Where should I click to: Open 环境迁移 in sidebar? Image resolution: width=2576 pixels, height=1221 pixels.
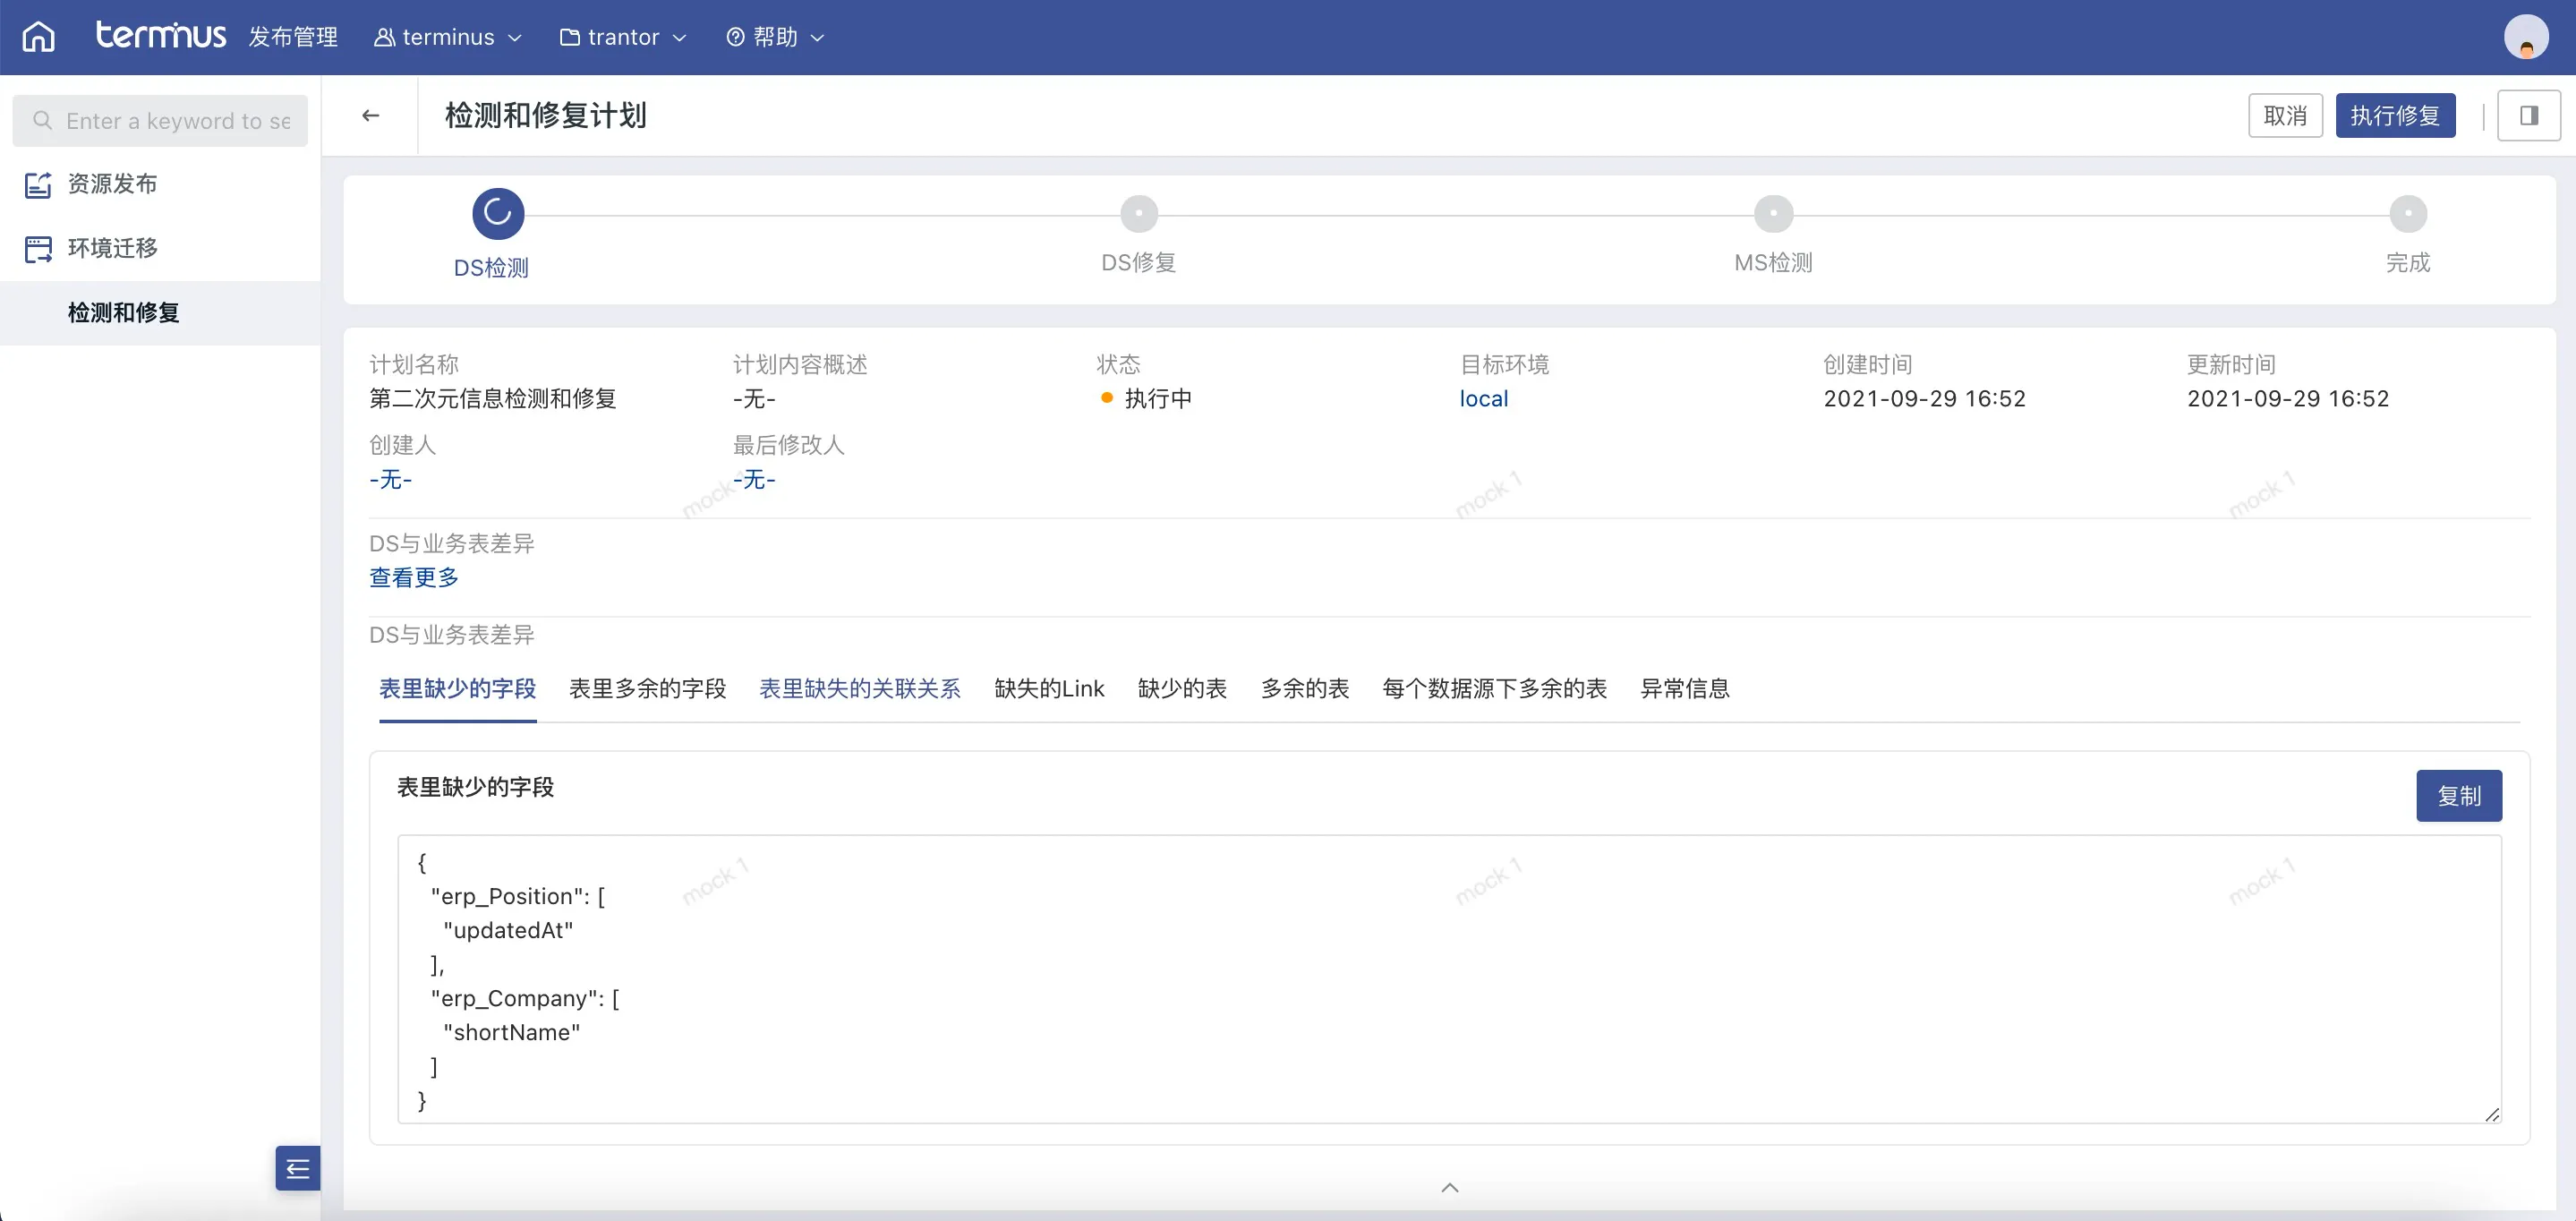[x=160, y=248]
